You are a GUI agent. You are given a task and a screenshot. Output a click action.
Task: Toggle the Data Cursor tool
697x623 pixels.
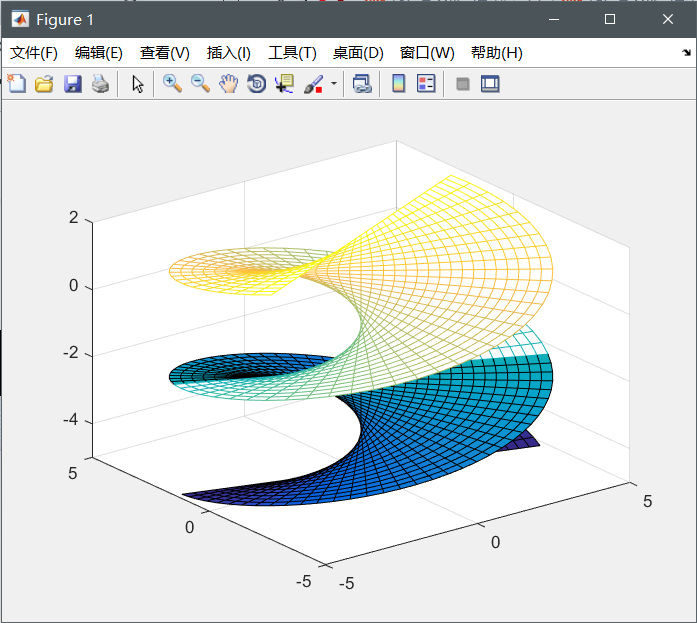pyautogui.click(x=284, y=84)
